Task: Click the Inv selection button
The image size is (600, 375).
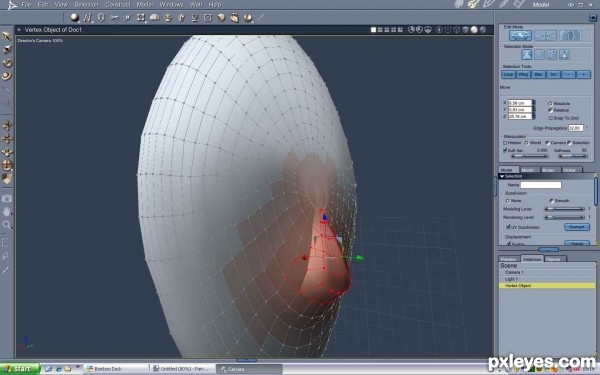Action: click(x=553, y=75)
